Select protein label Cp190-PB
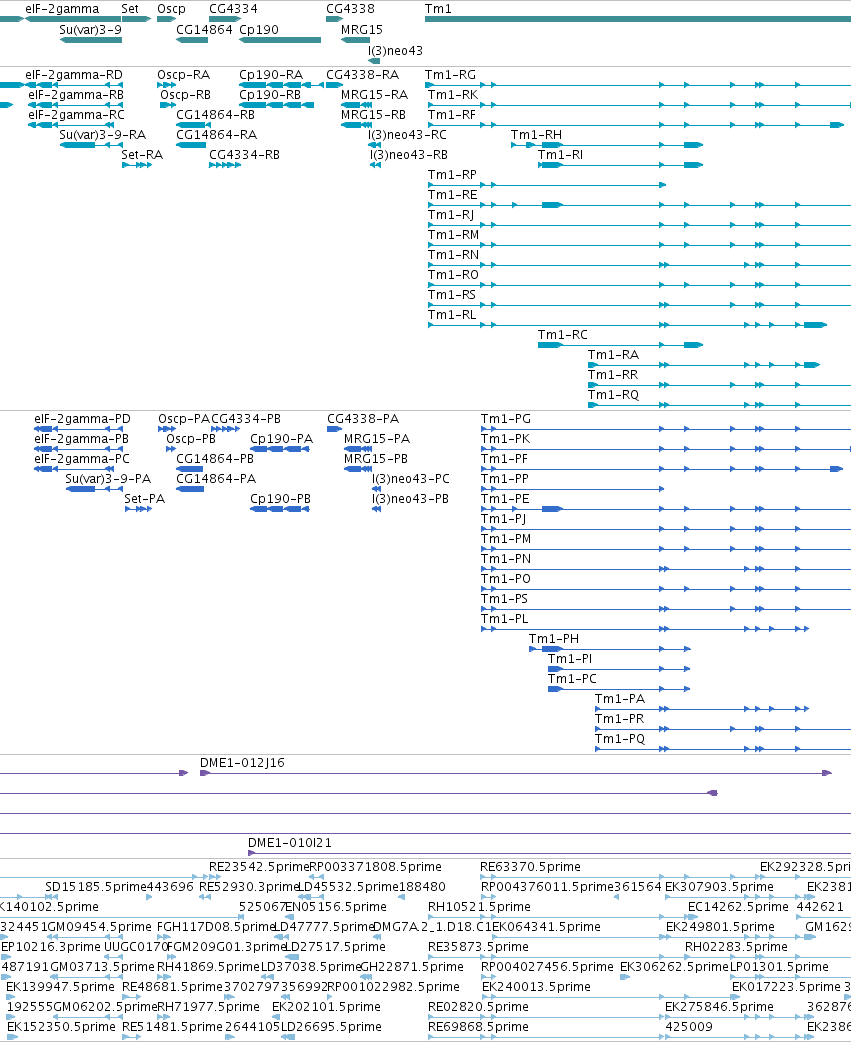This screenshot has width=851, height=1042. point(280,498)
